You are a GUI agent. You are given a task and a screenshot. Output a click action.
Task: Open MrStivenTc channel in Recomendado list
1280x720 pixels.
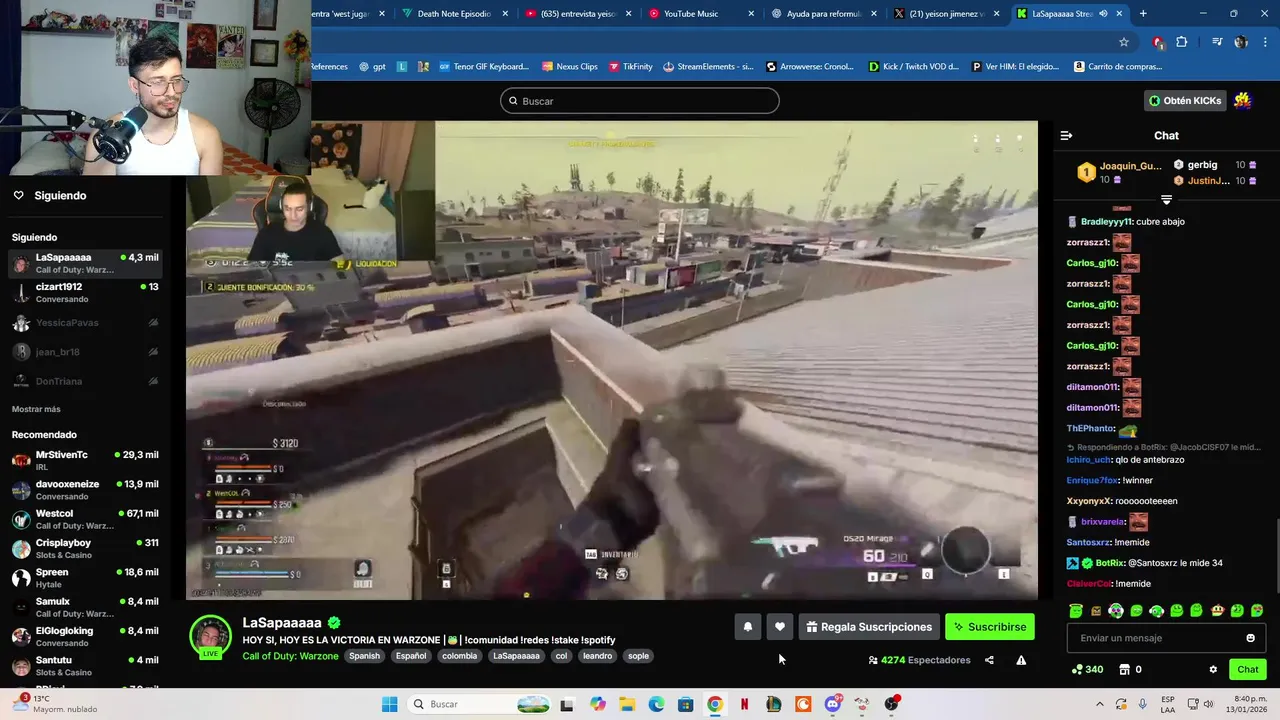point(85,461)
